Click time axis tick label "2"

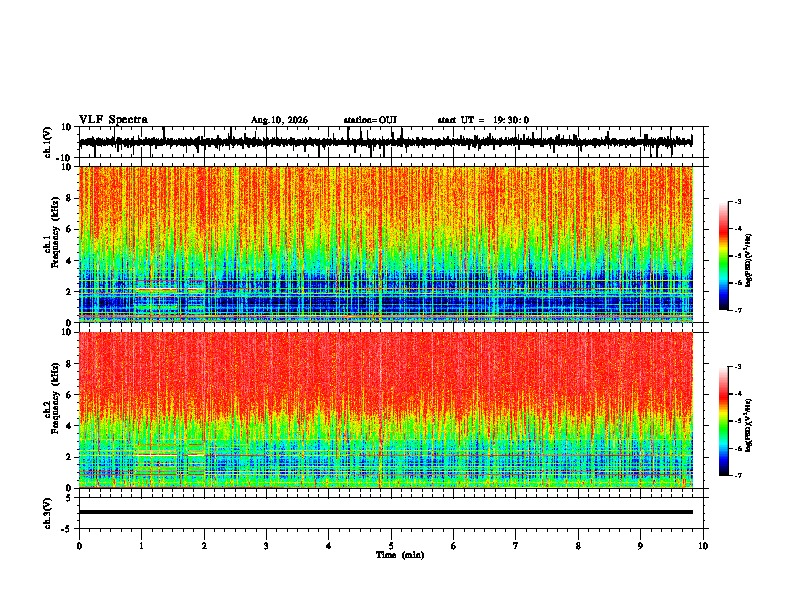point(204,546)
